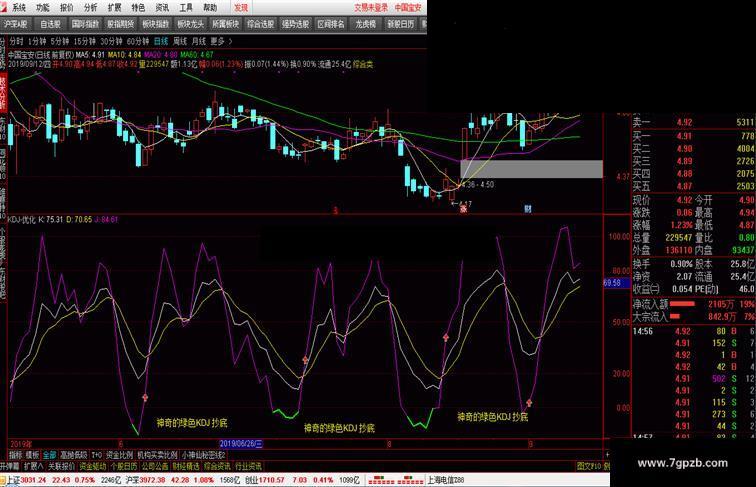Select the 30分钟 chart period
The height and width of the screenshot is (487, 756).
click(111, 41)
